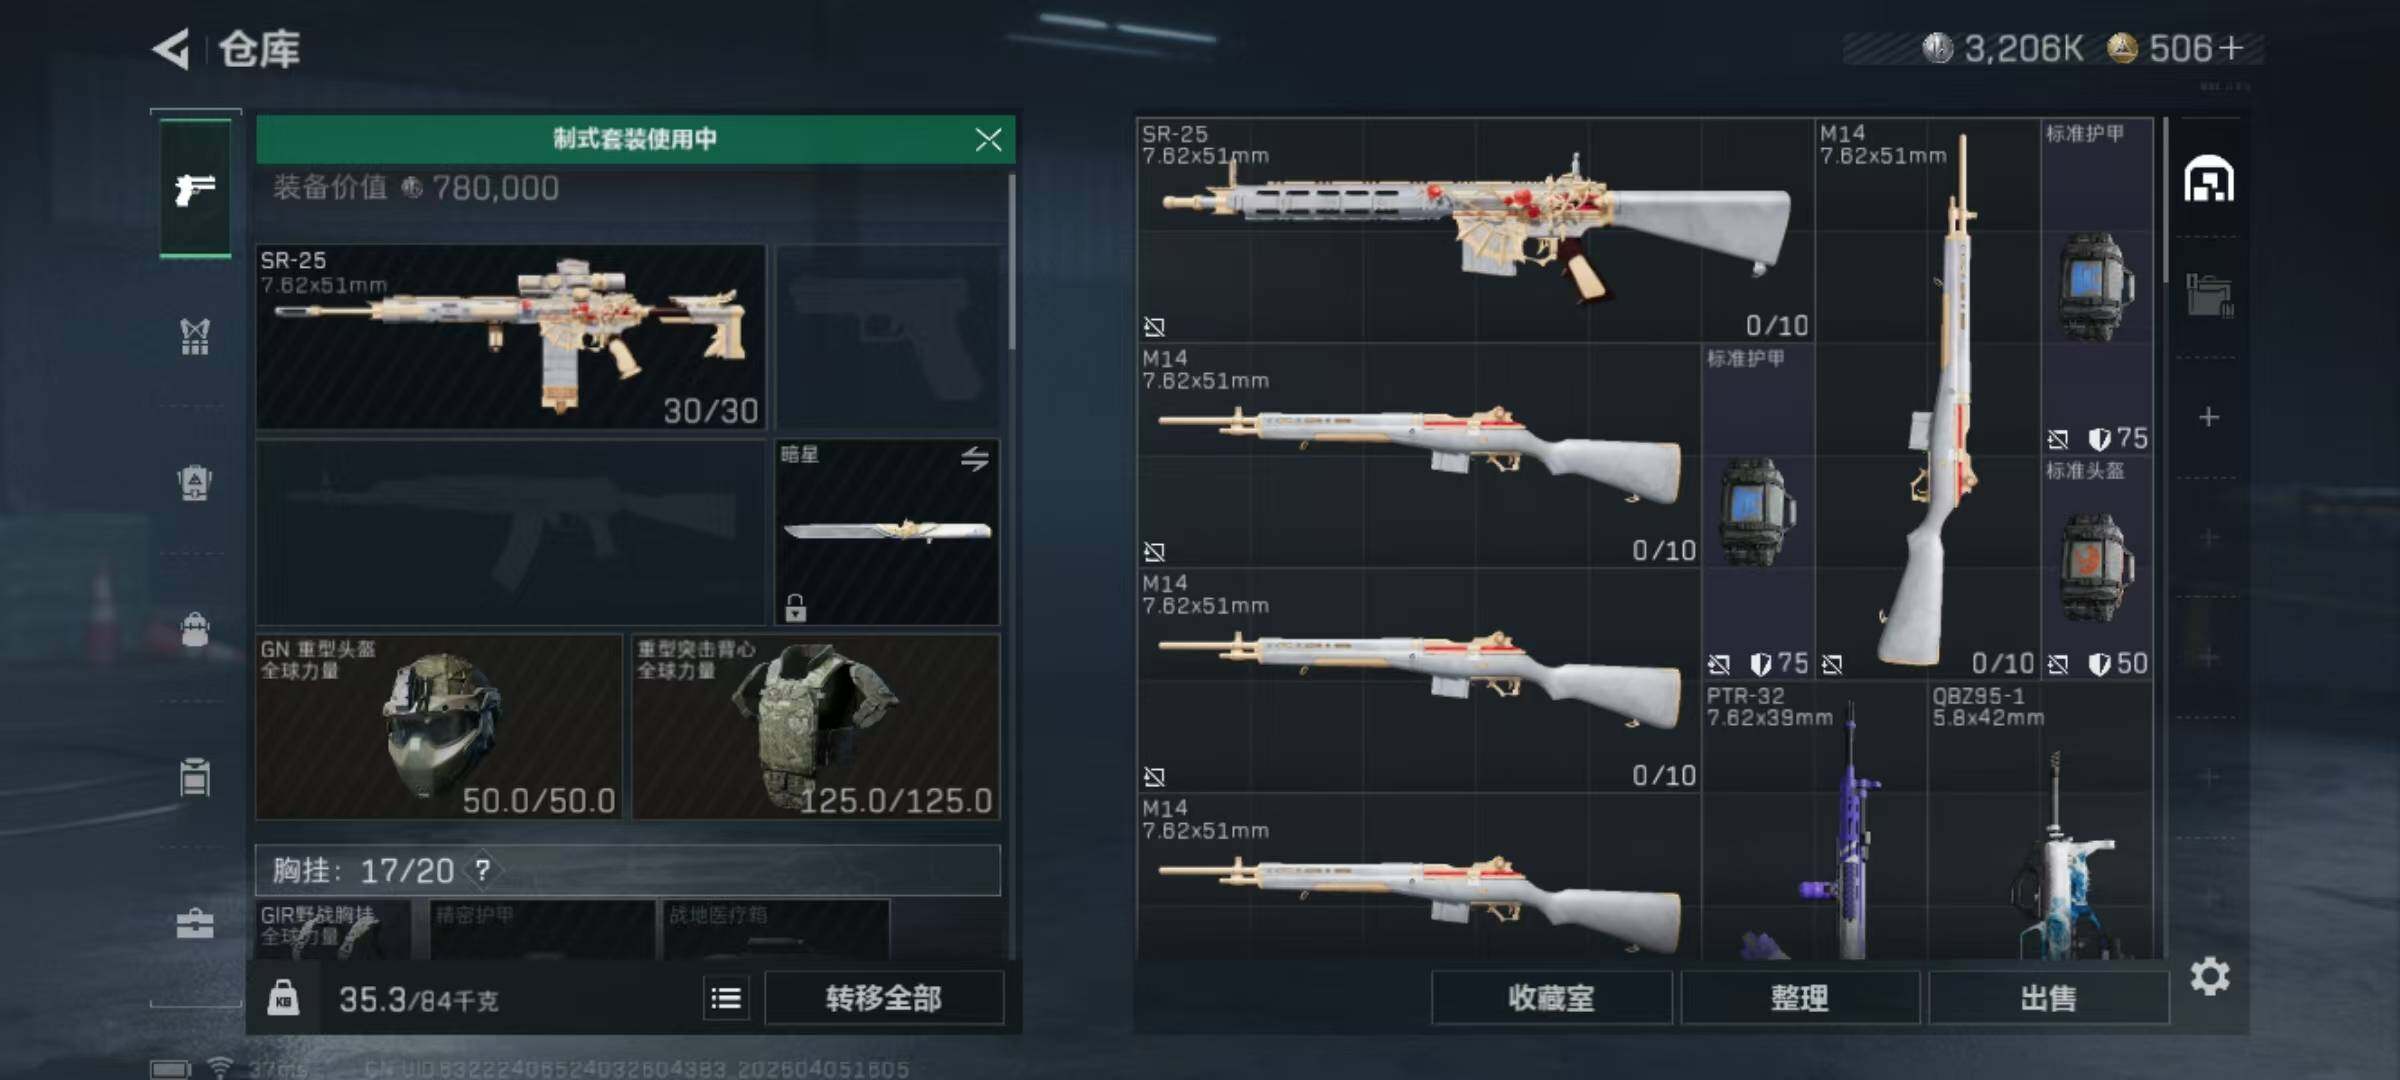Open the 收藏室 tab
Viewport: 2400px width, 1080px height.
(1552, 998)
